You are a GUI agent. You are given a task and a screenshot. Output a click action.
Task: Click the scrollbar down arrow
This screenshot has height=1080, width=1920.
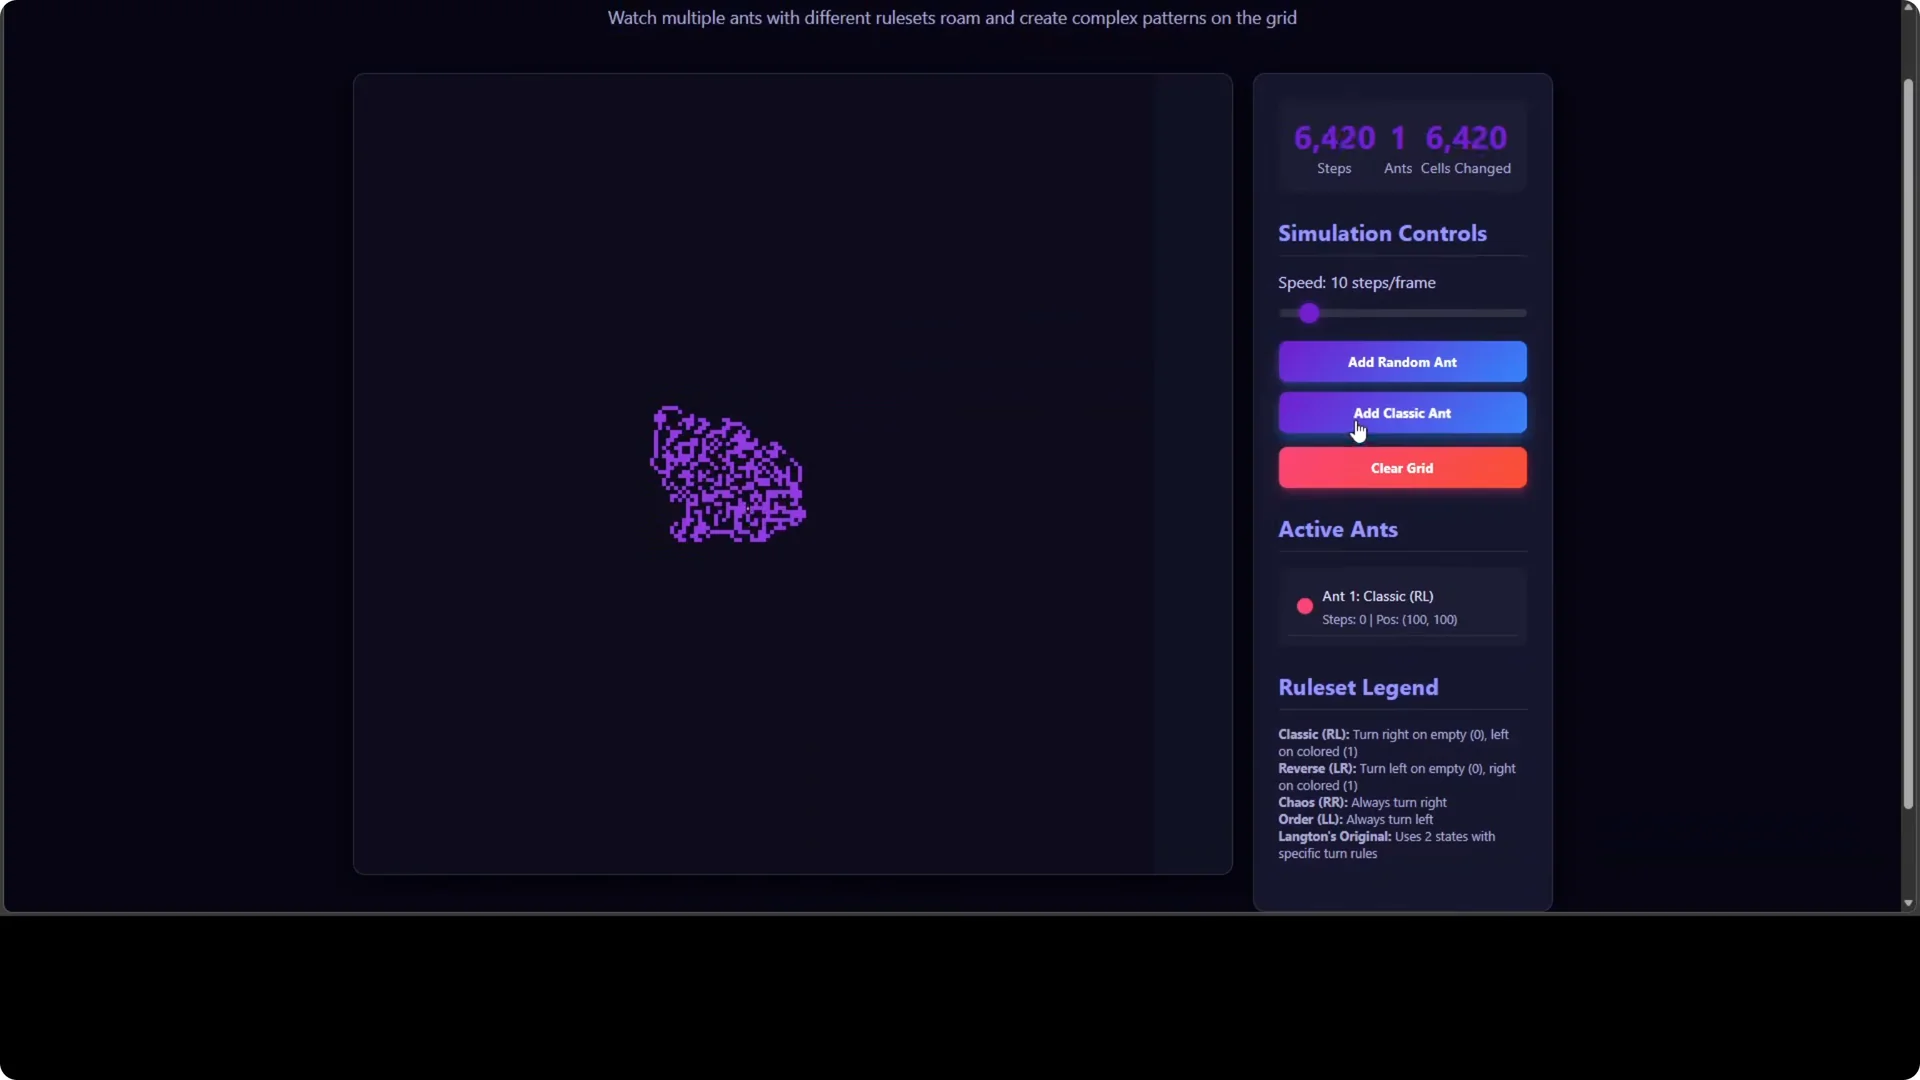point(1908,903)
